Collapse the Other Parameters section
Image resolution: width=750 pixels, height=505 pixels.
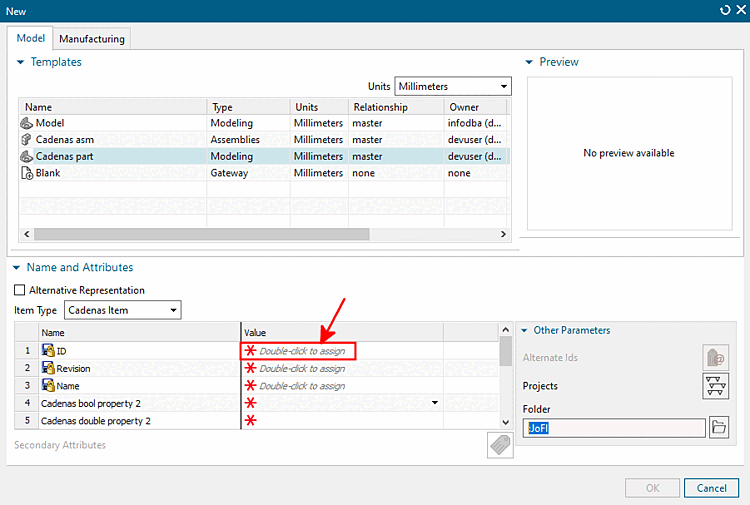(x=524, y=330)
